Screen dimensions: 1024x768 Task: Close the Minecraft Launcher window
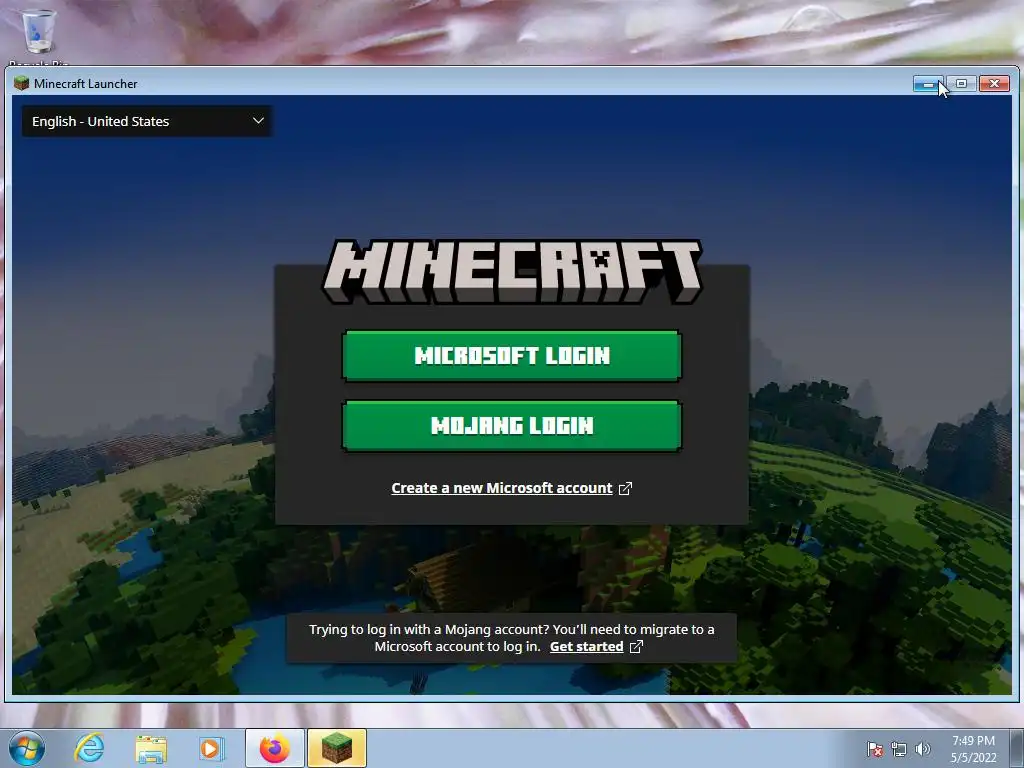click(x=995, y=84)
